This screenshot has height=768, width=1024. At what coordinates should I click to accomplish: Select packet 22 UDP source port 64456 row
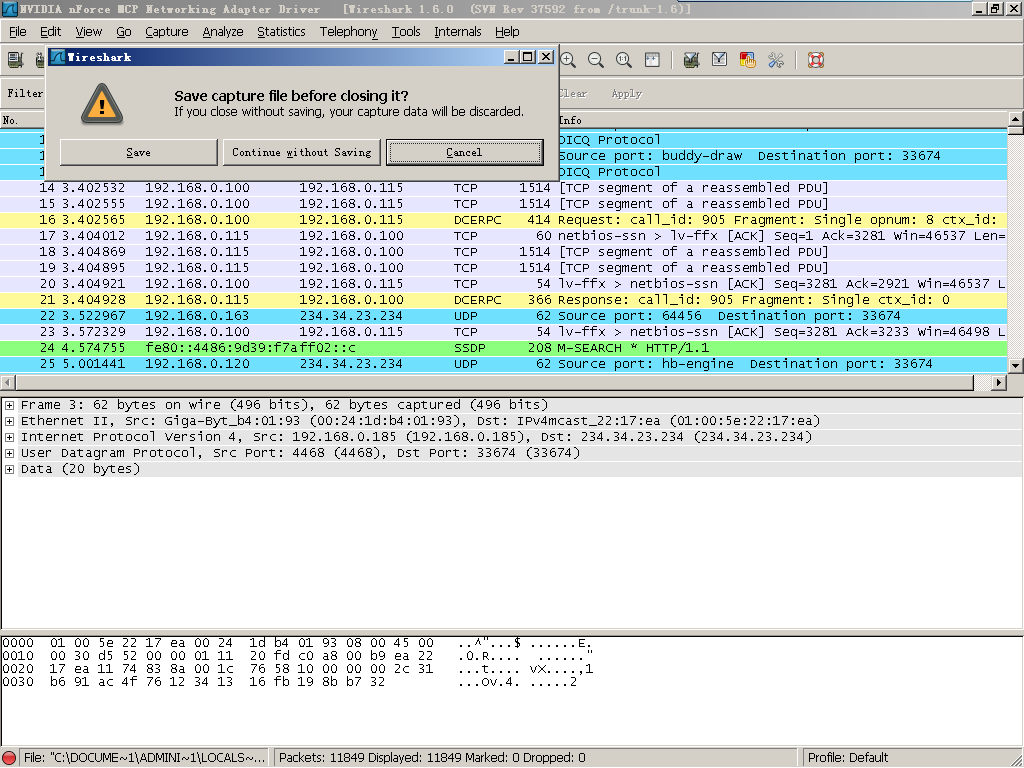[x=504, y=316]
